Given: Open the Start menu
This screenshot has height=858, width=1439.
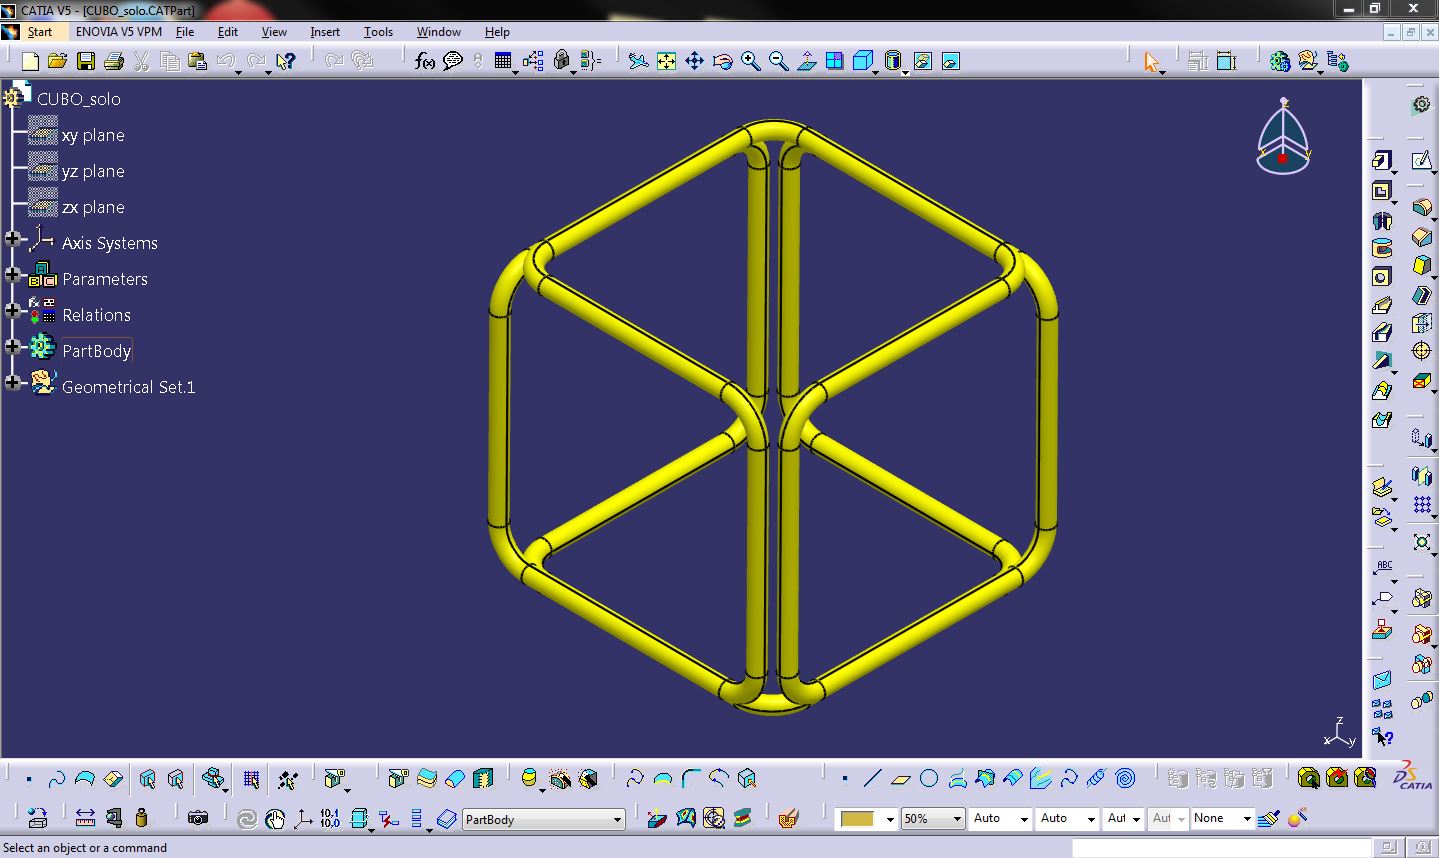Looking at the screenshot, I should click(39, 32).
